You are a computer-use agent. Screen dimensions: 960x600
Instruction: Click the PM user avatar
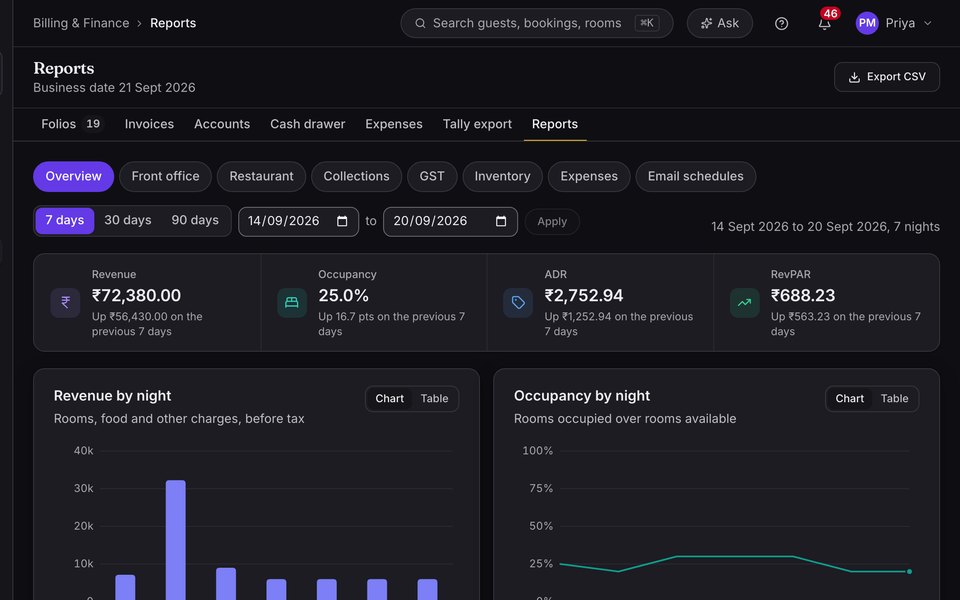coord(867,23)
